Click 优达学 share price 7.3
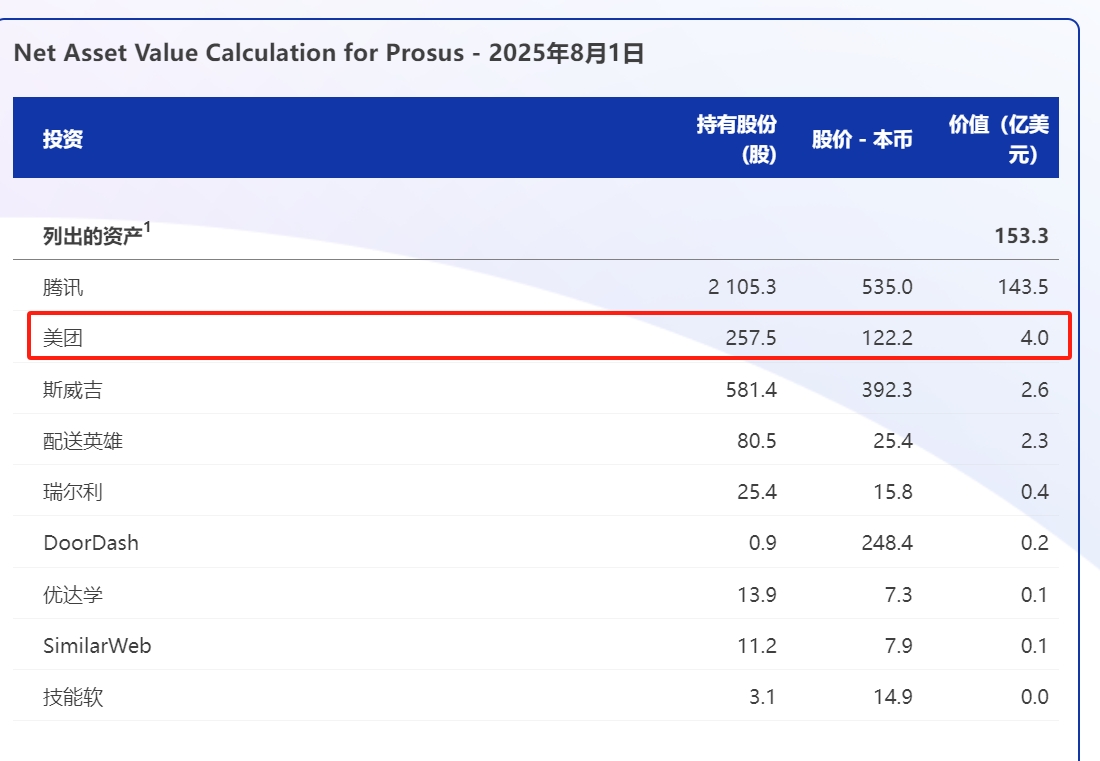The width and height of the screenshot is (1100, 761). coord(899,595)
